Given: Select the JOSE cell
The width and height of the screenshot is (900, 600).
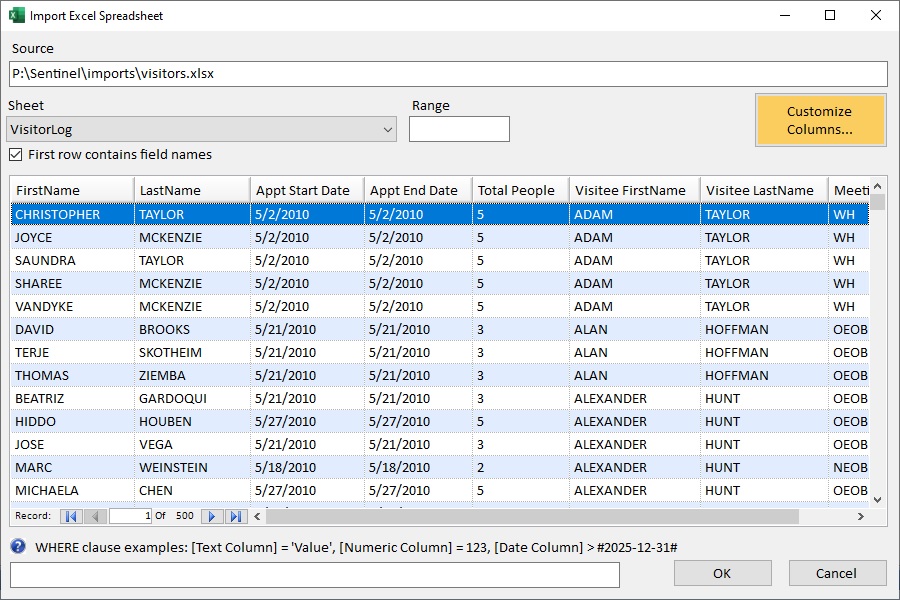Looking at the screenshot, I should pyautogui.click(x=72, y=444).
